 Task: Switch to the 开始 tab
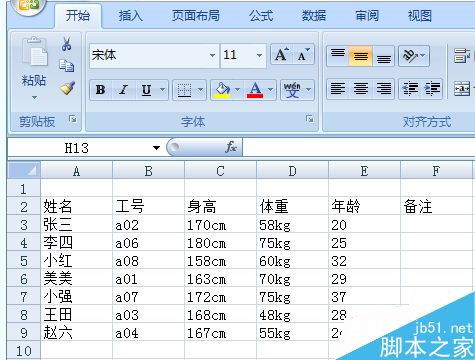pos(78,16)
